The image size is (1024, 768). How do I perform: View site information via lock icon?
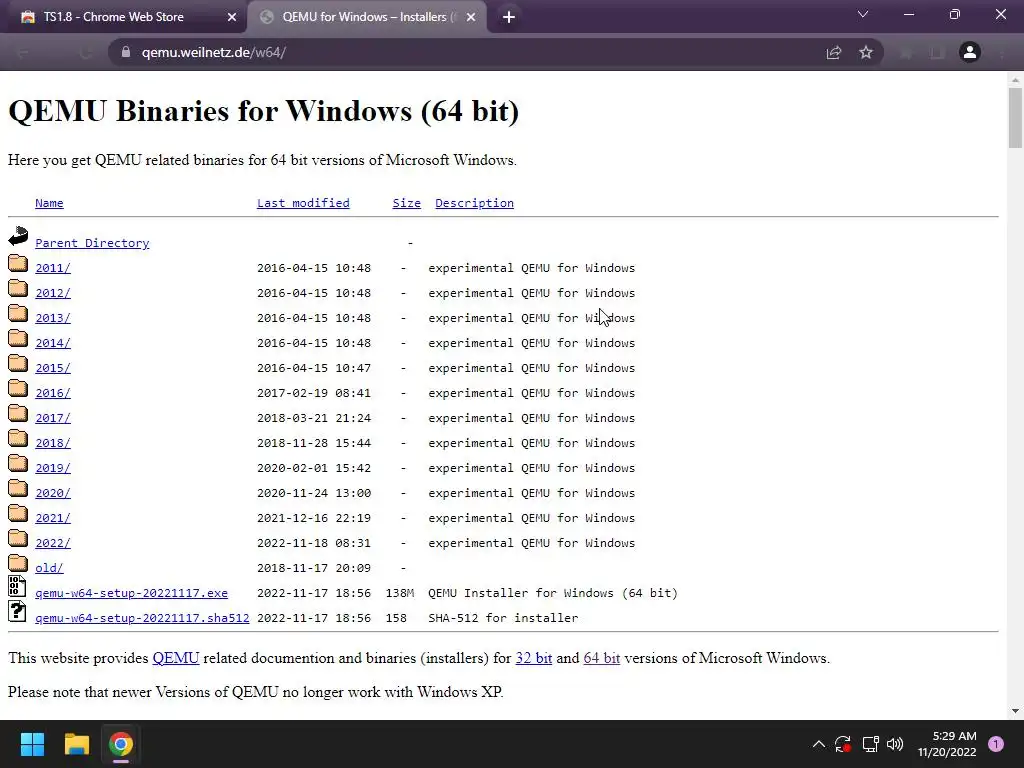pyautogui.click(x=126, y=52)
